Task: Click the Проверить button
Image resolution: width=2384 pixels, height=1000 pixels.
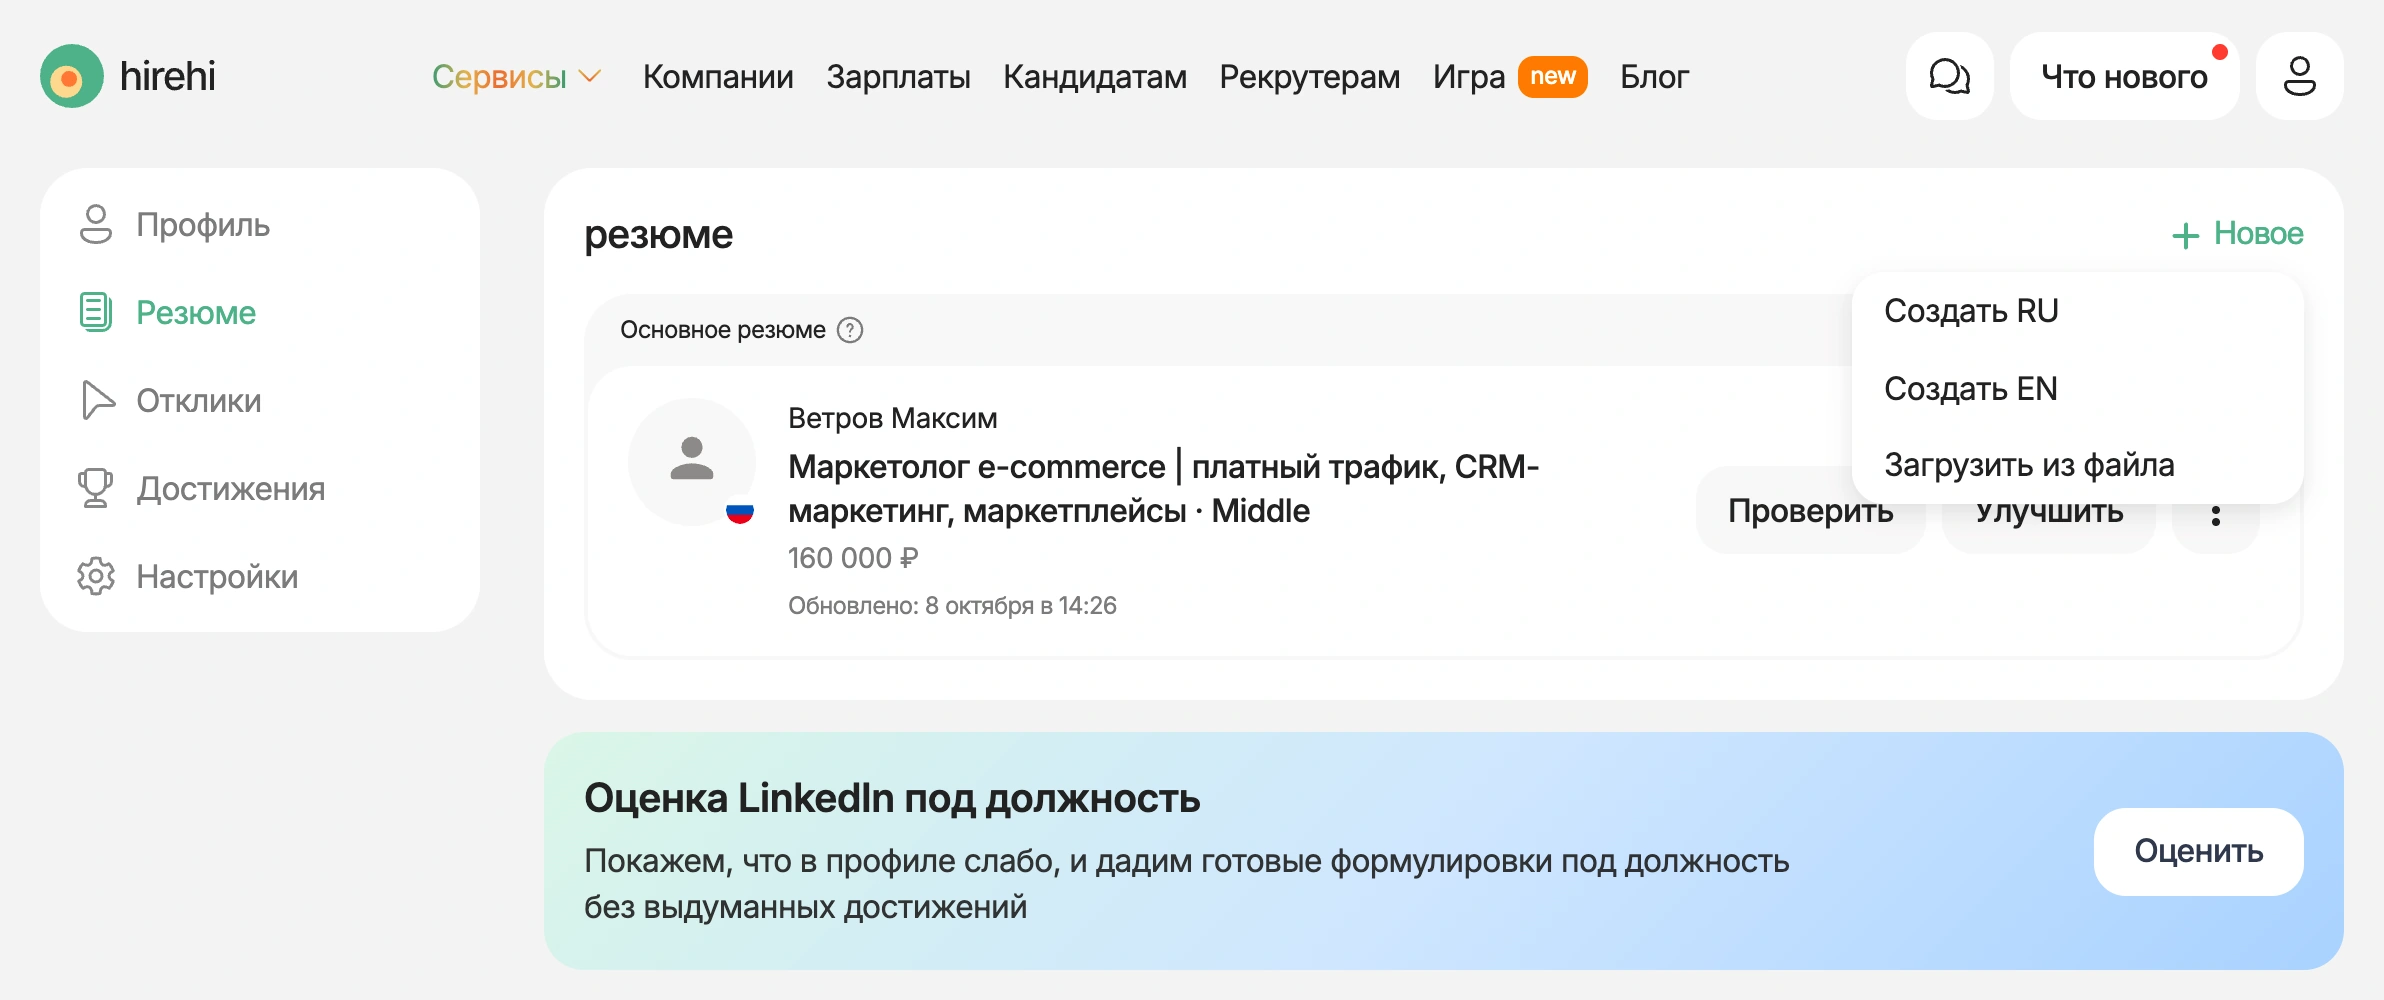Action: click(x=1810, y=511)
